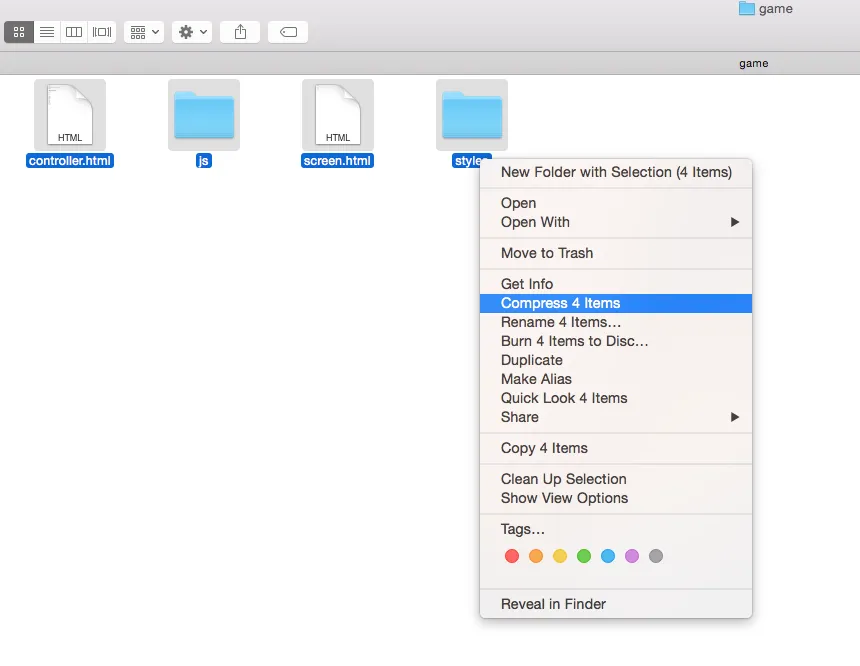The height and width of the screenshot is (666, 860).
Task: Apply the green tag color
Action: [584, 556]
